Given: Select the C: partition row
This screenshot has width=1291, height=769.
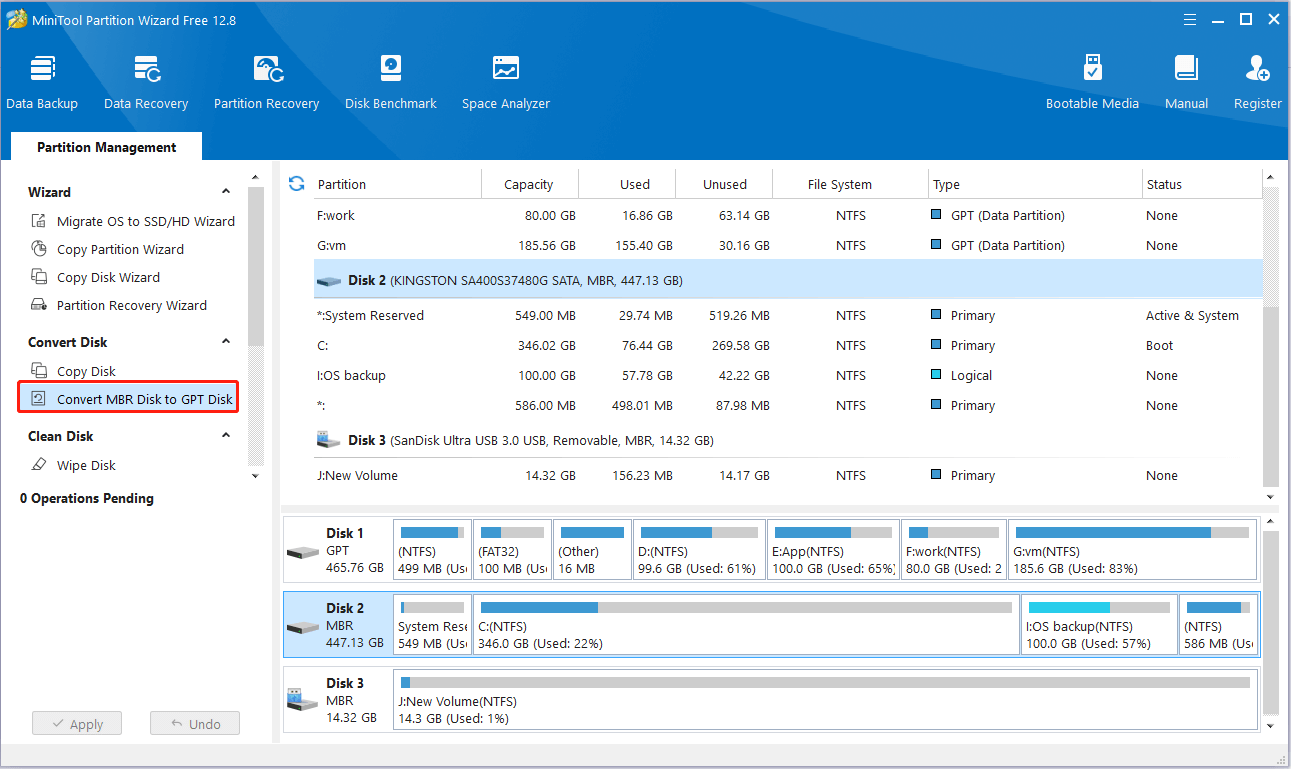Looking at the screenshot, I should (x=788, y=345).
